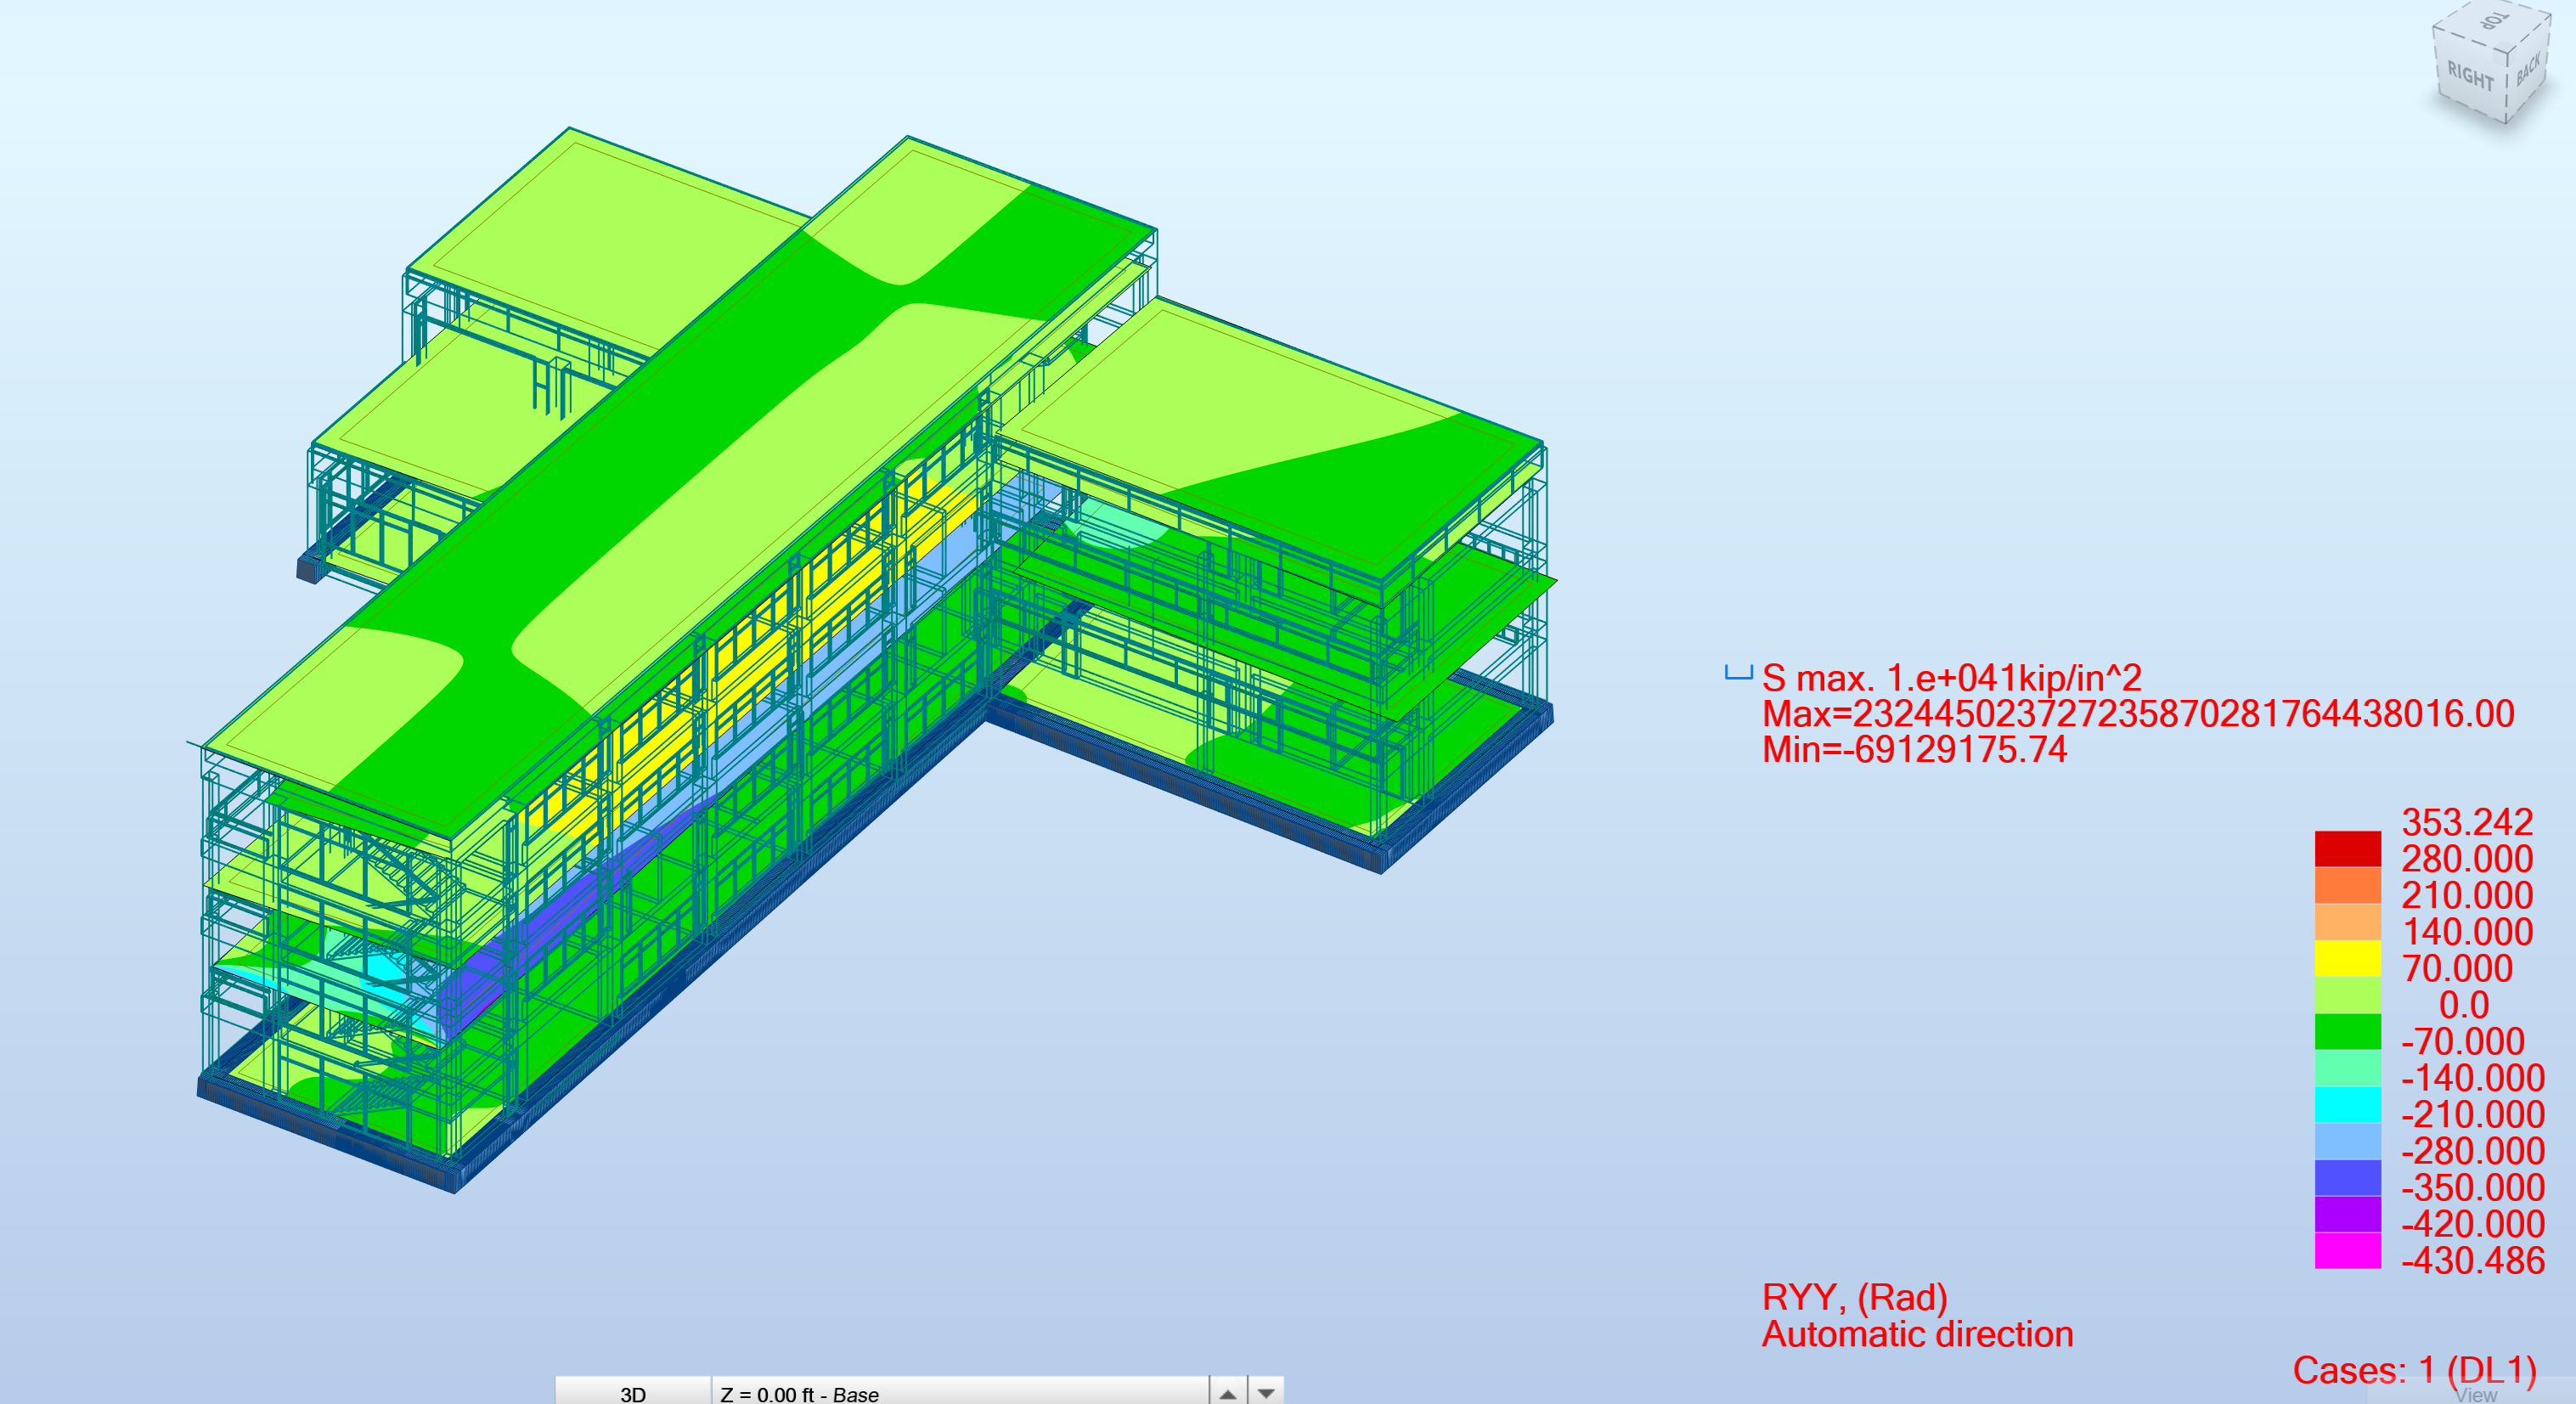This screenshot has height=1404, width=2576.
Task: Click the legend value -430.486
Action: [2473, 1260]
